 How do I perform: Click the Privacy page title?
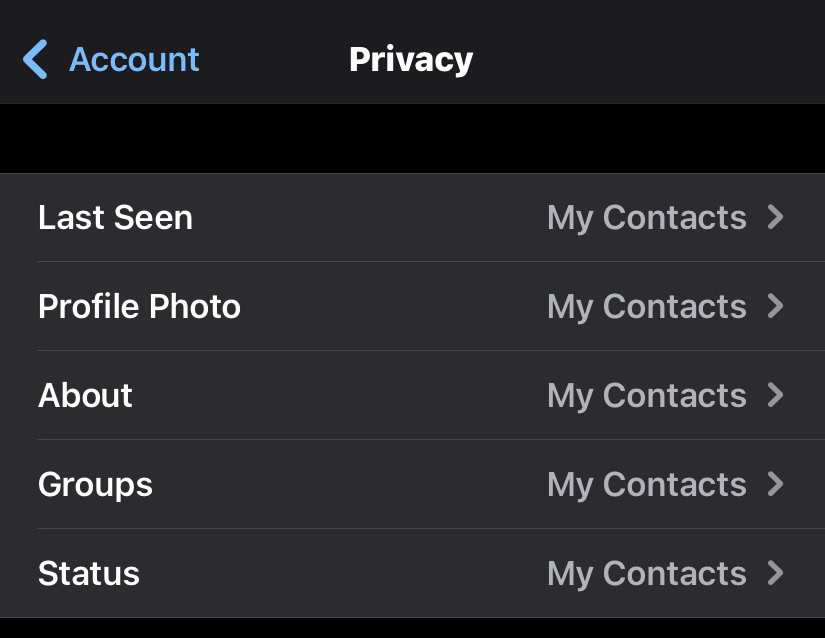(411, 60)
